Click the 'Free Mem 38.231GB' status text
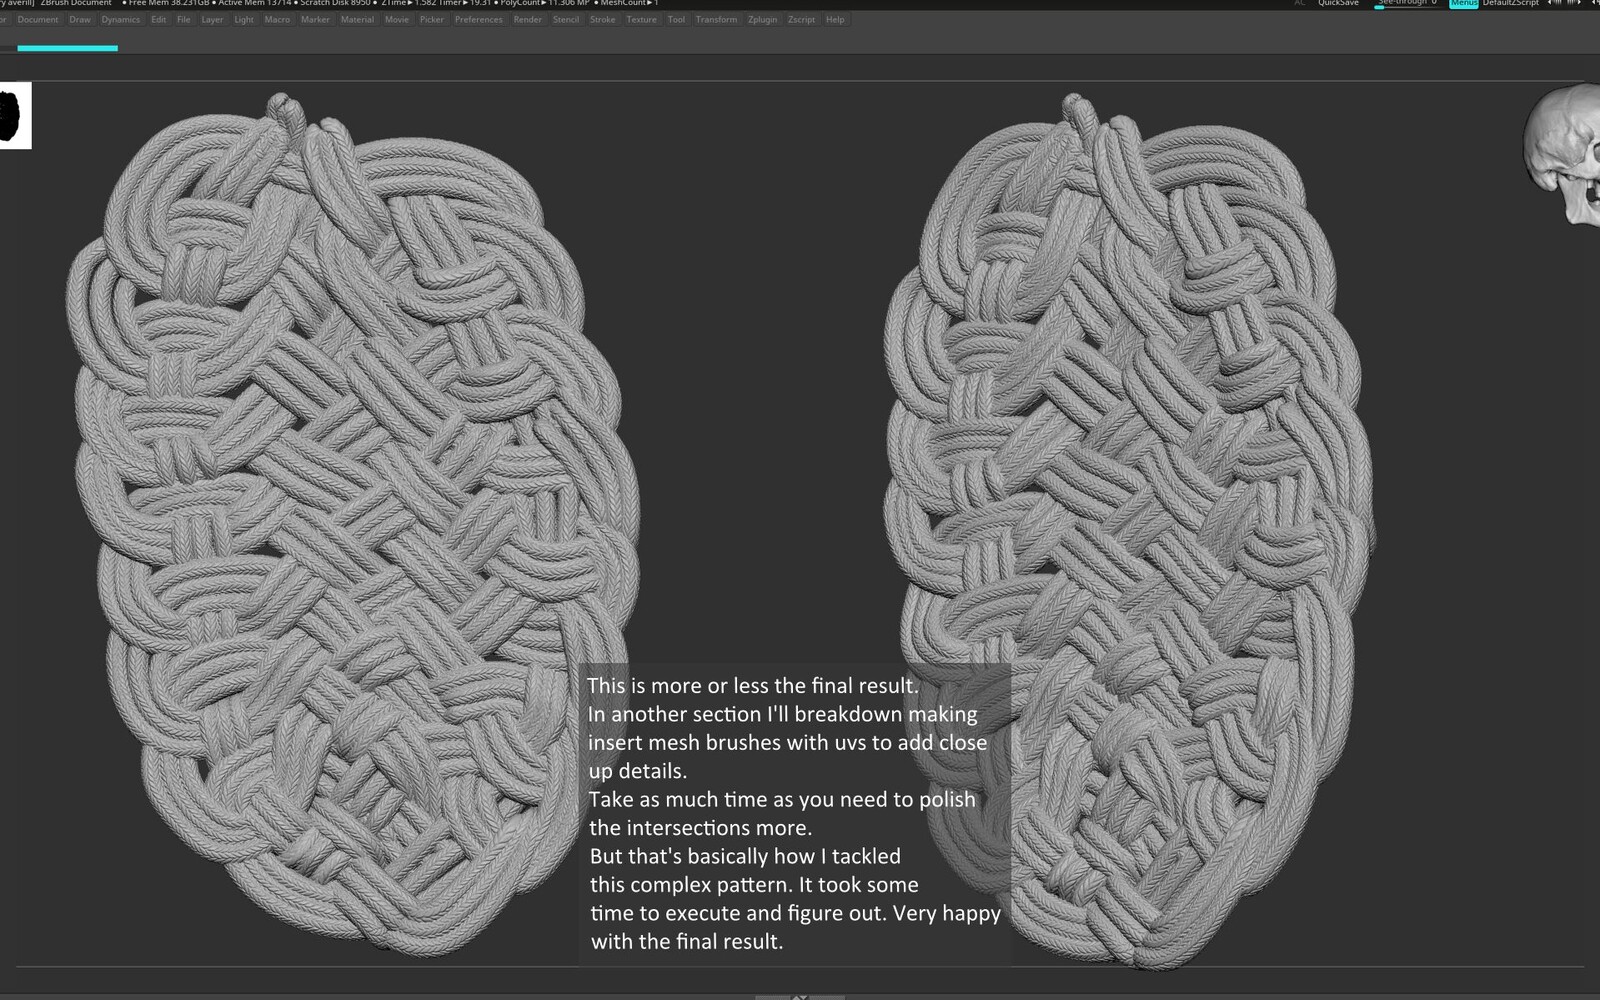 (169, 3)
